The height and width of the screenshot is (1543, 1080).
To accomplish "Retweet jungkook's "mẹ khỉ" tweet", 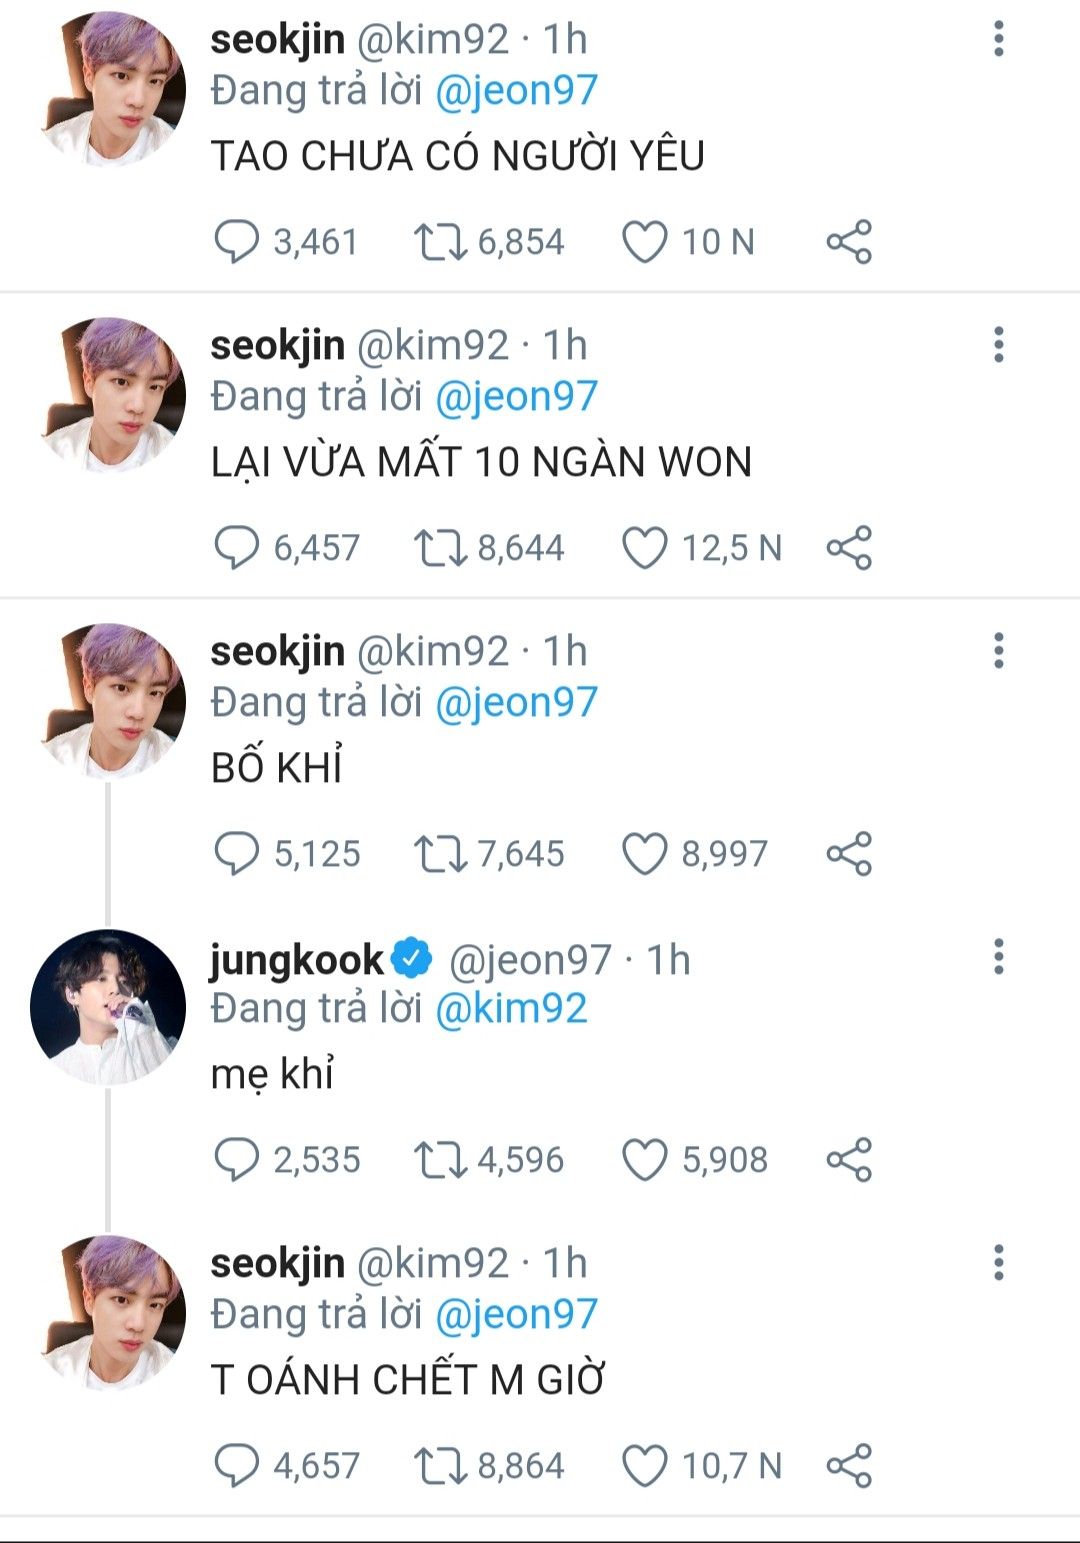I will pos(439,1160).
